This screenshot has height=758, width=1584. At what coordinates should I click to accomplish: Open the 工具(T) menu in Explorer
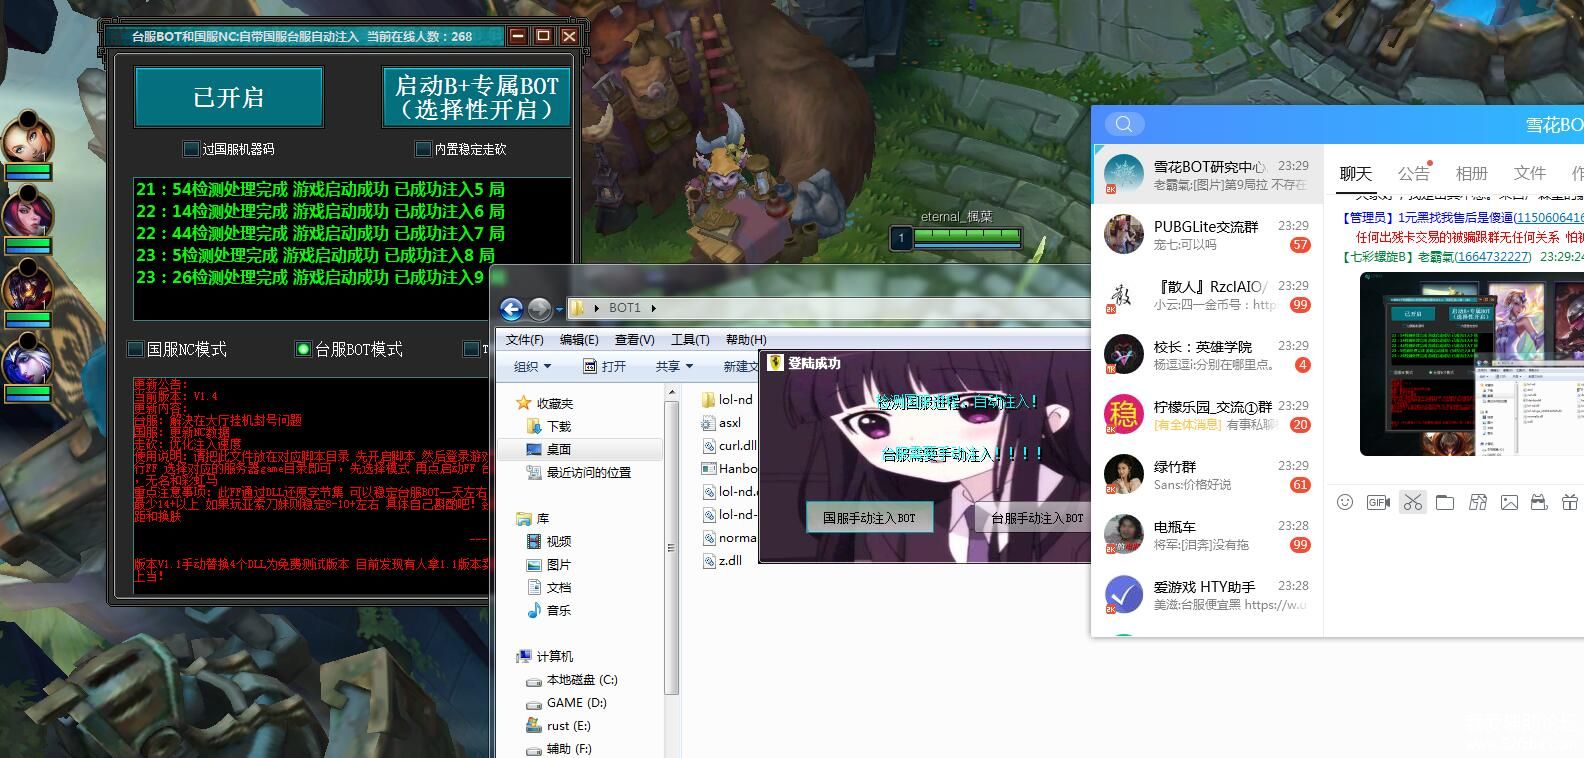pos(690,340)
